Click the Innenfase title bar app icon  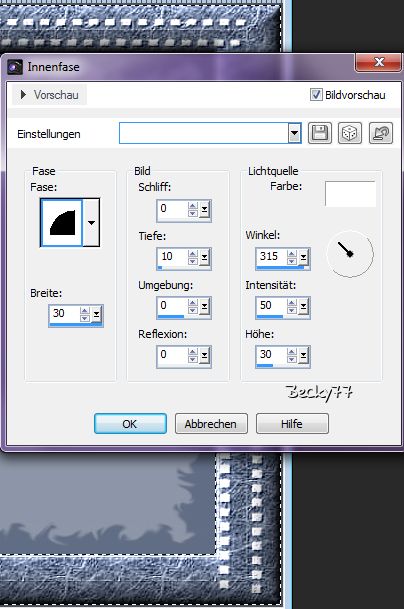coord(15,67)
